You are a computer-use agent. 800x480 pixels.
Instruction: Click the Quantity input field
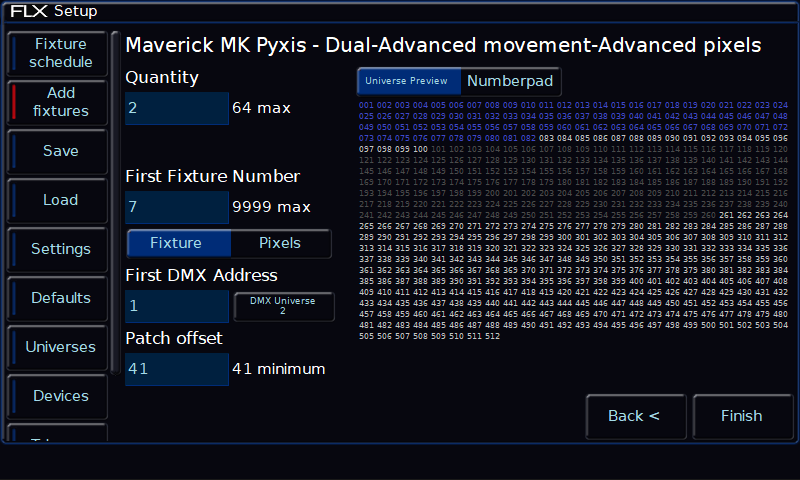(177, 108)
